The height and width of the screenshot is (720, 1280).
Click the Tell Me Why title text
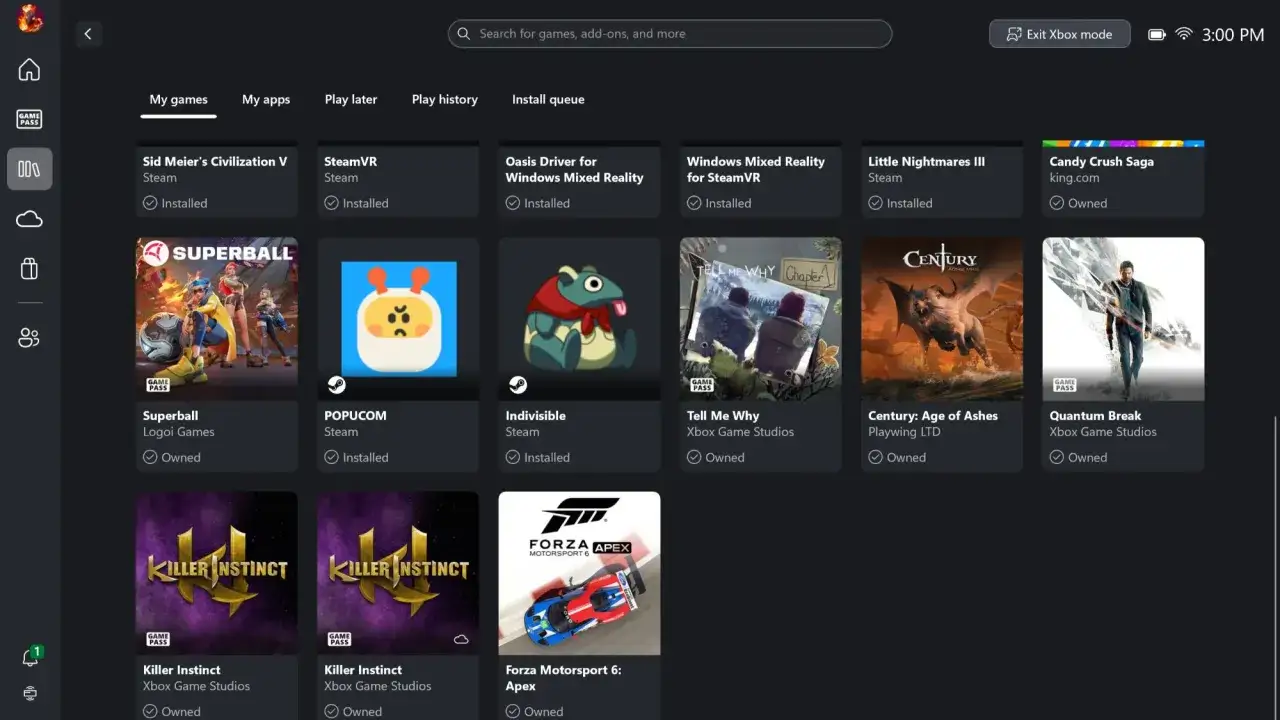[x=723, y=415]
